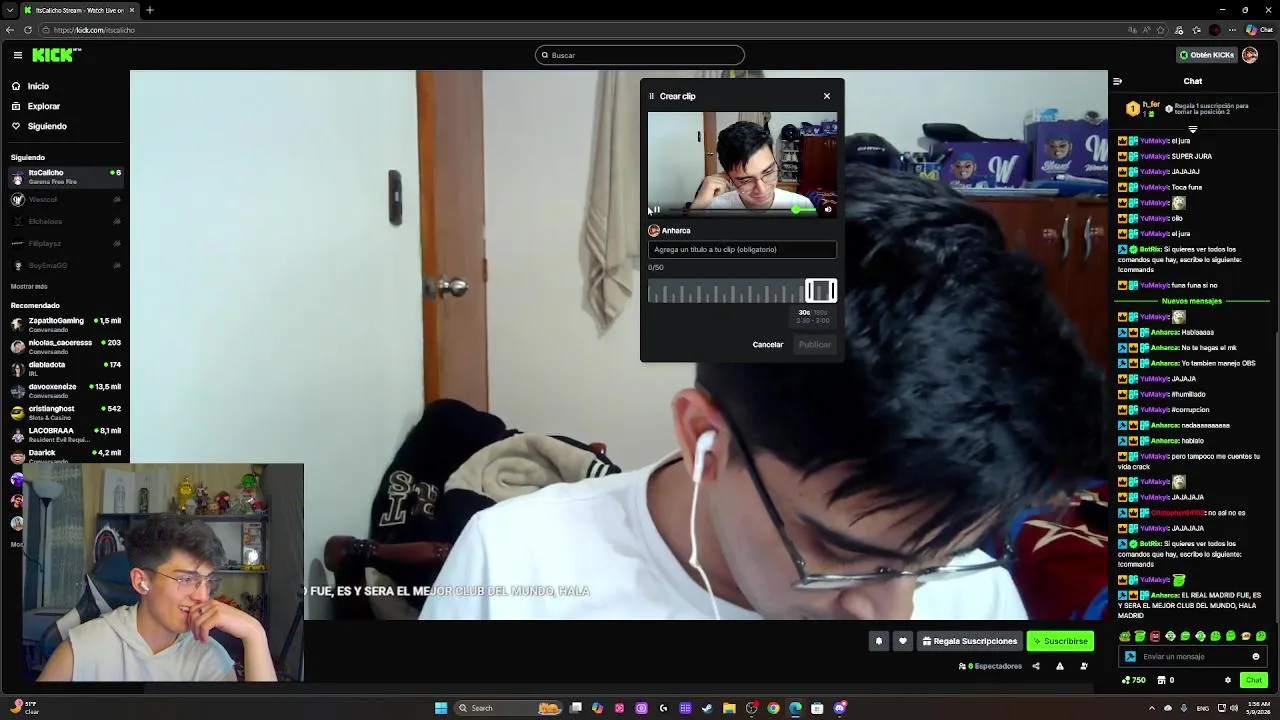Show hidden system tray icons
This screenshot has height=720, width=1280.
pos(1152,708)
